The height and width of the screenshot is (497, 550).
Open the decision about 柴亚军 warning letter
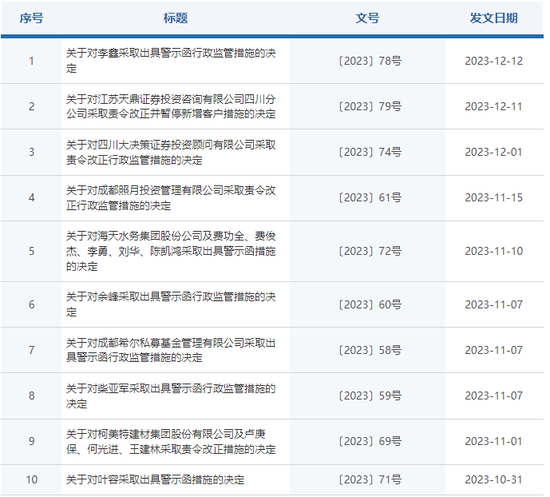tap(171, 396)
